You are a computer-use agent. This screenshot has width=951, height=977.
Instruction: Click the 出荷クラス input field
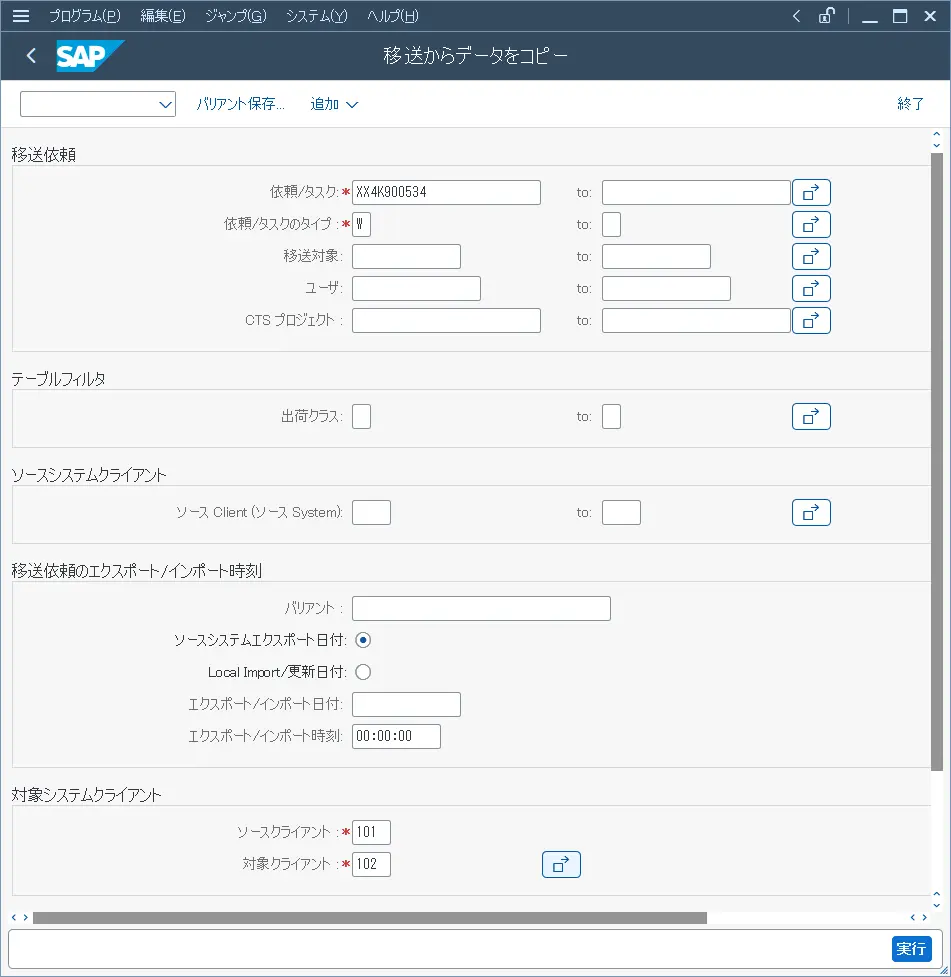point(361,416)
